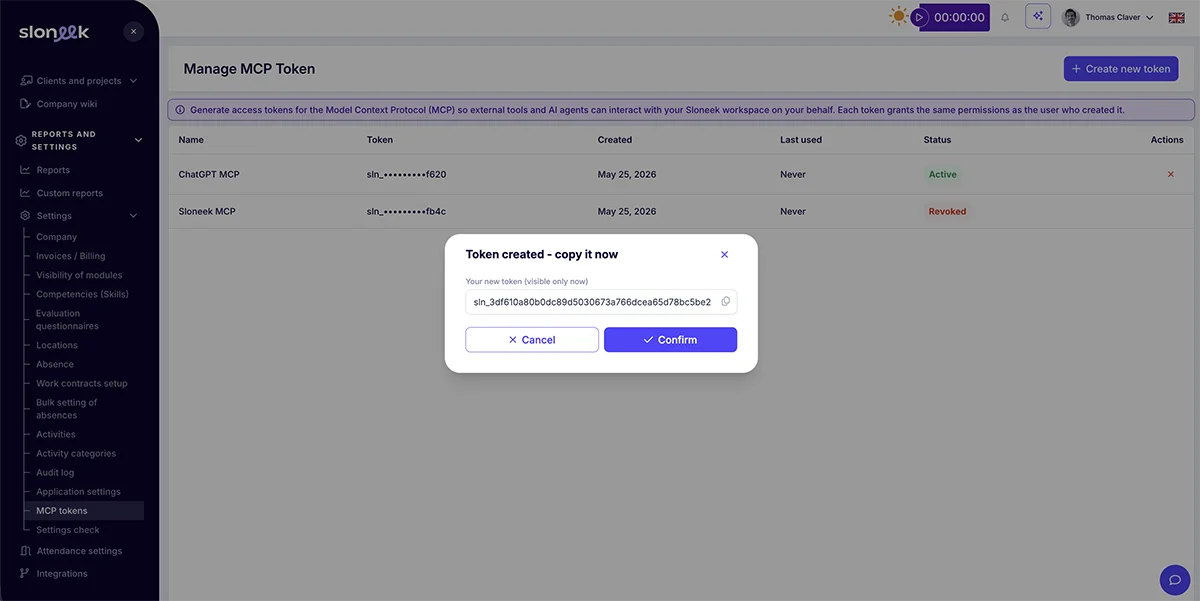Click the Reports chart icon
This screenshot has width=1200, height=601.
(x=25, y=170)
